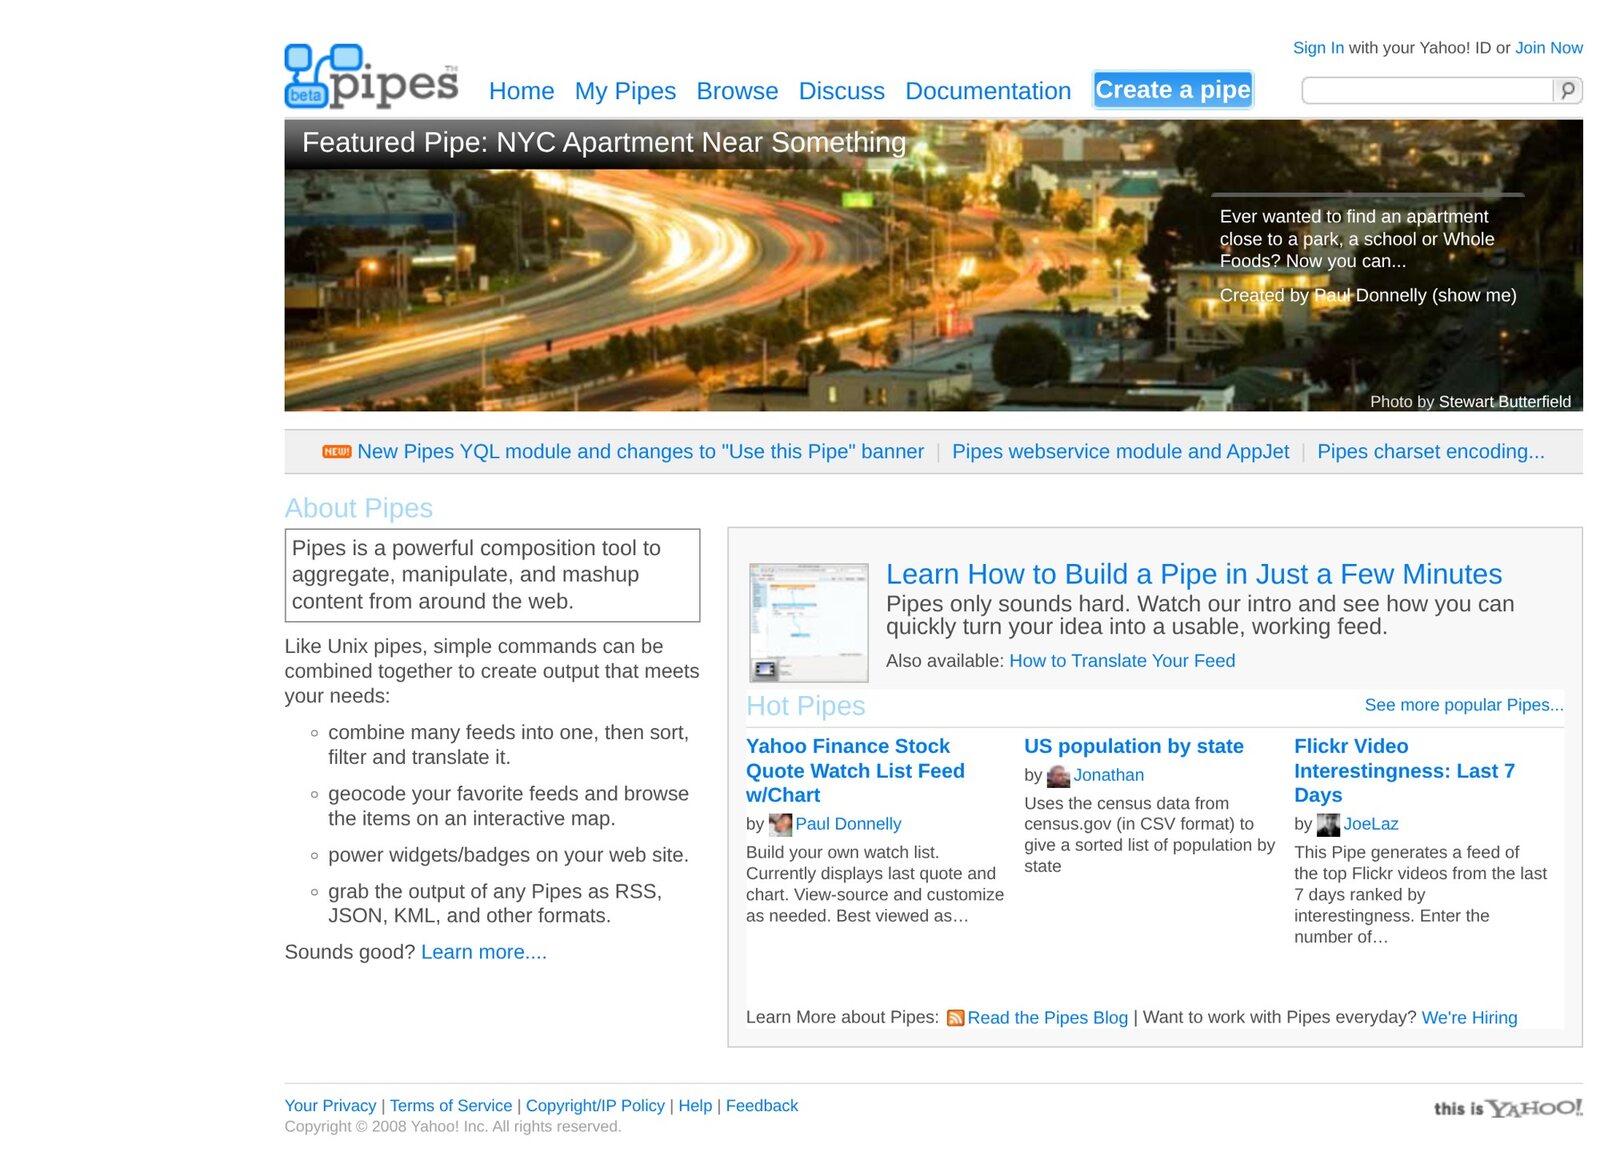
Task: Click 'power widgets/badges on your web site' bullet
Action: 508,855
